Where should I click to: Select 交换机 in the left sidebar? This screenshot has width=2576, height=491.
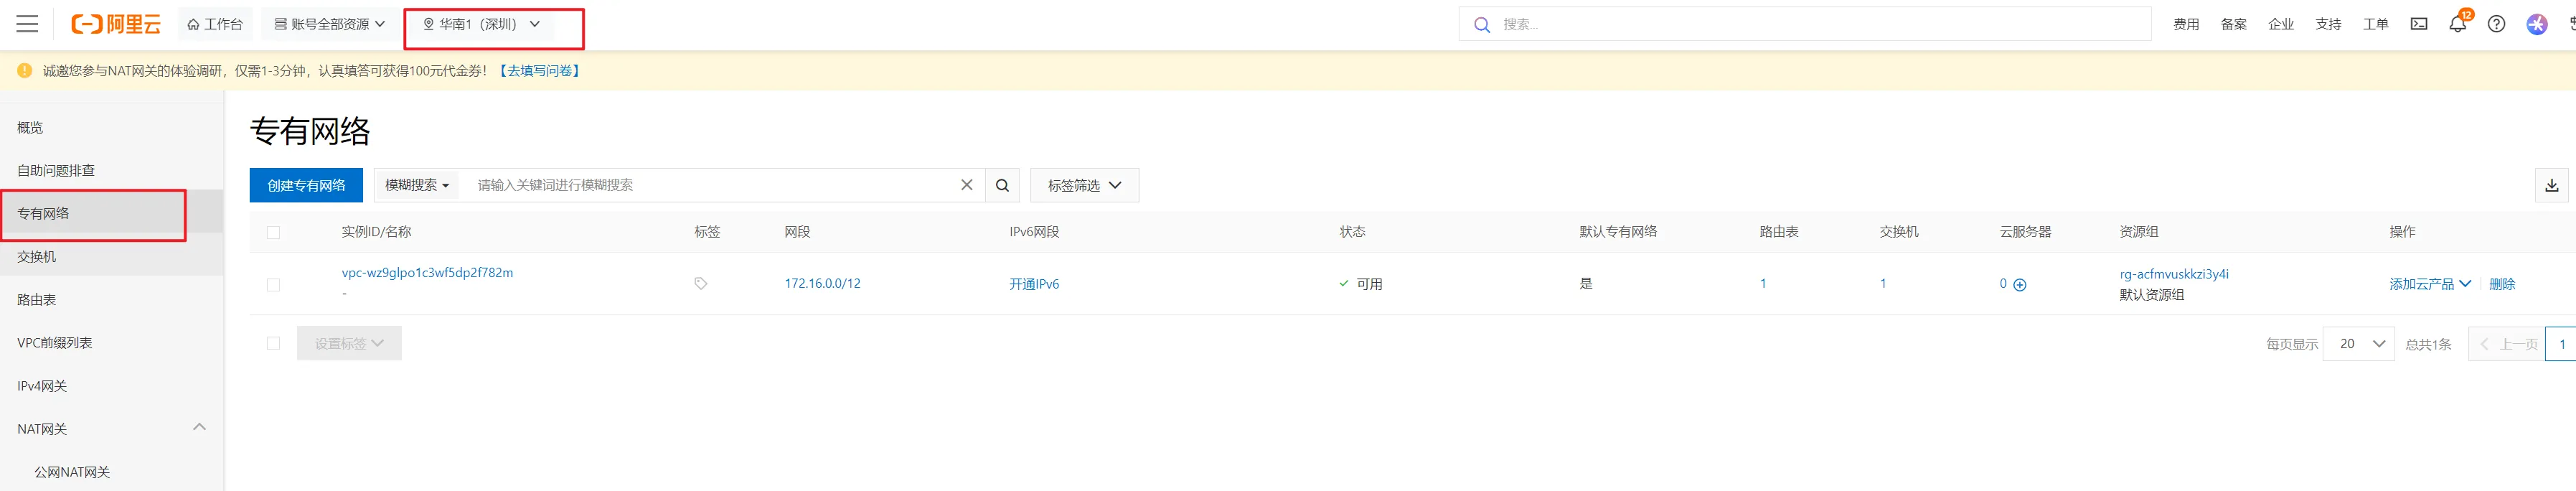click(37, 257)
